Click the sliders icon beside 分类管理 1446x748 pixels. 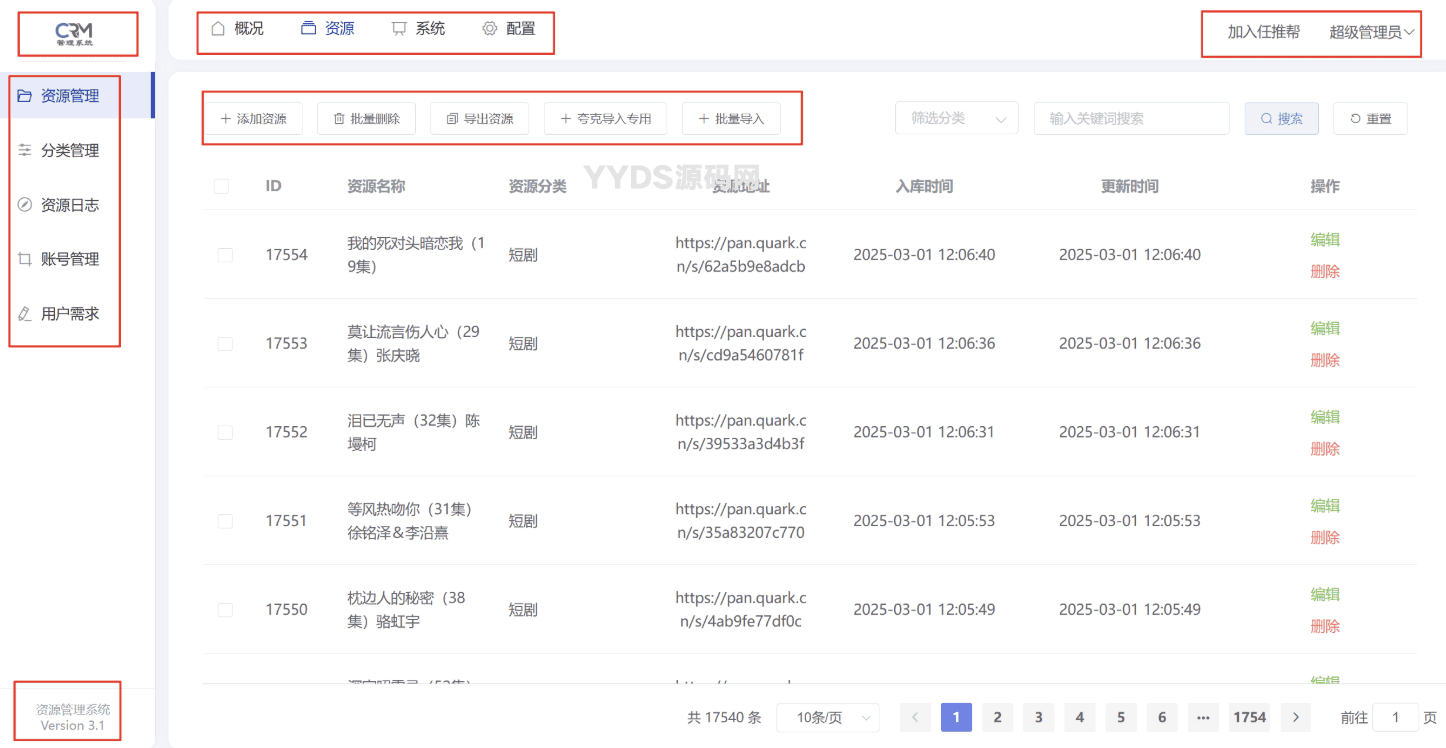(x=25, y=150)
